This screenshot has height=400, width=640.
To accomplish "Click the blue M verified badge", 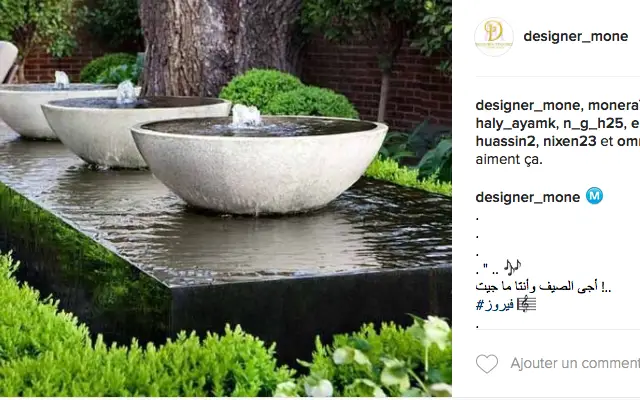I will [x=594, y=196].
